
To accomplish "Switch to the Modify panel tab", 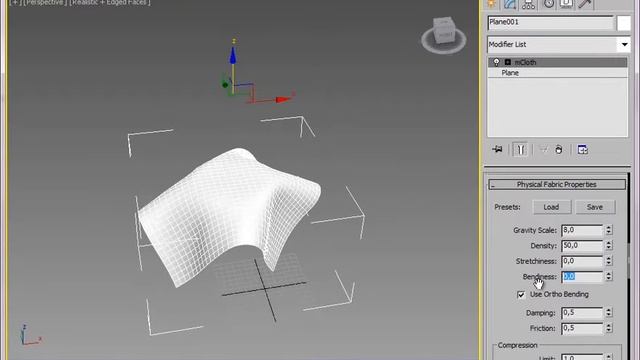I will (x=510, y=4).
